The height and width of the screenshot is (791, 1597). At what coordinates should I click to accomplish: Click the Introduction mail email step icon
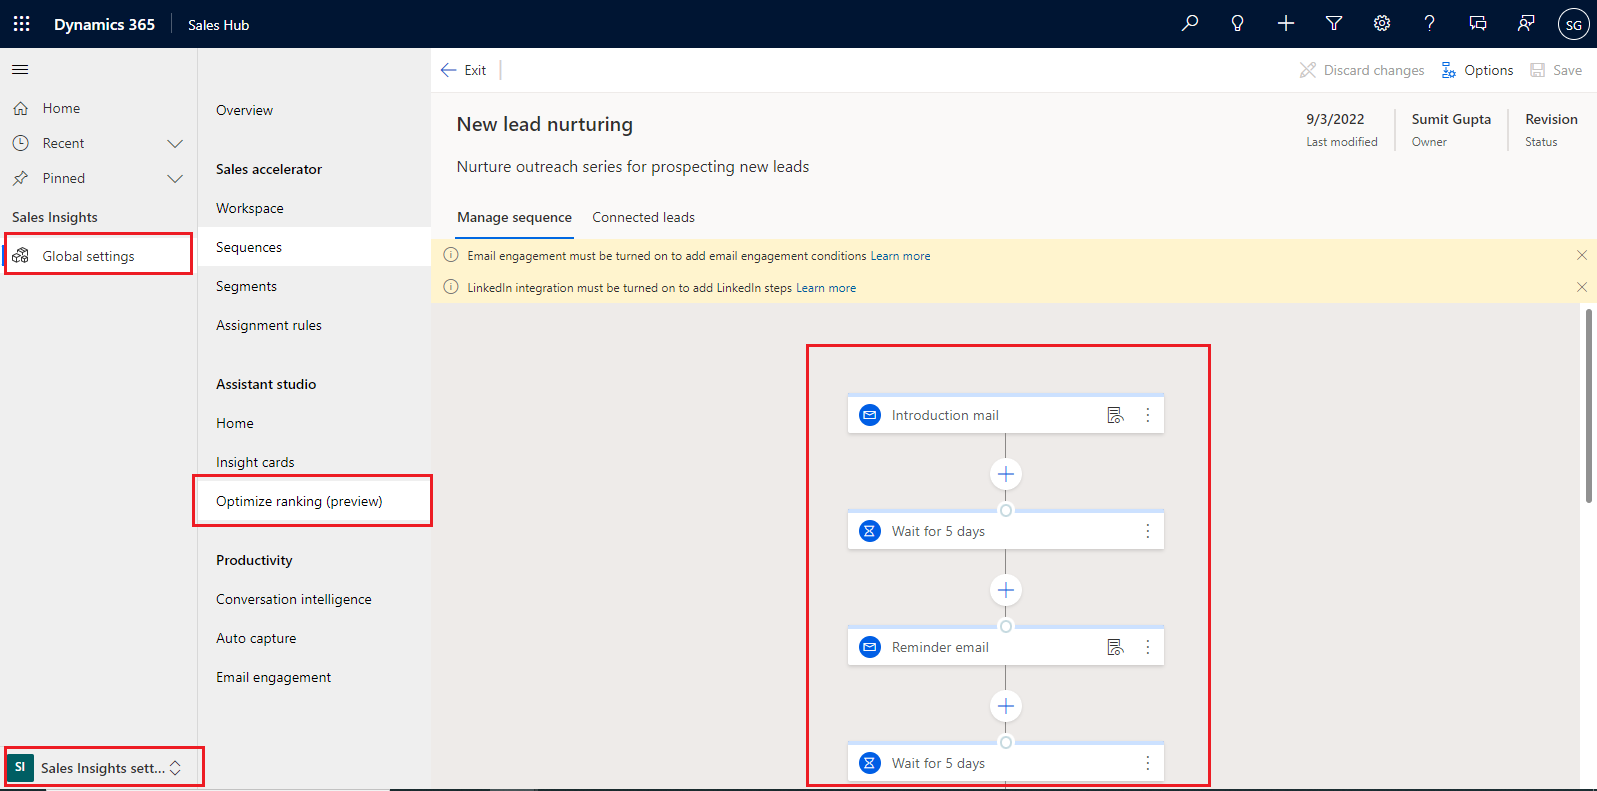[870, 415]
